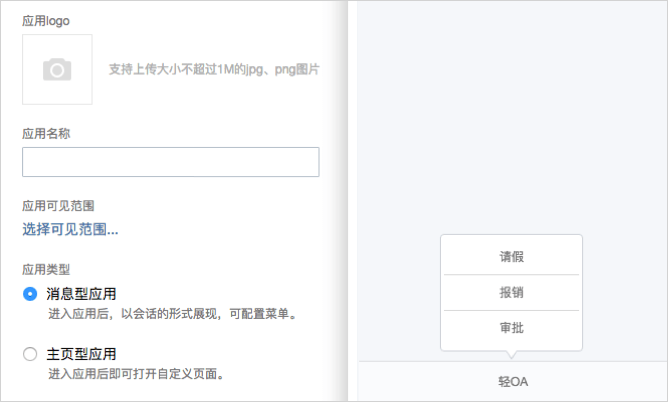Click the 应用名称 label text
This screenshot has width=668, height=402.
(x=46, y=134)
